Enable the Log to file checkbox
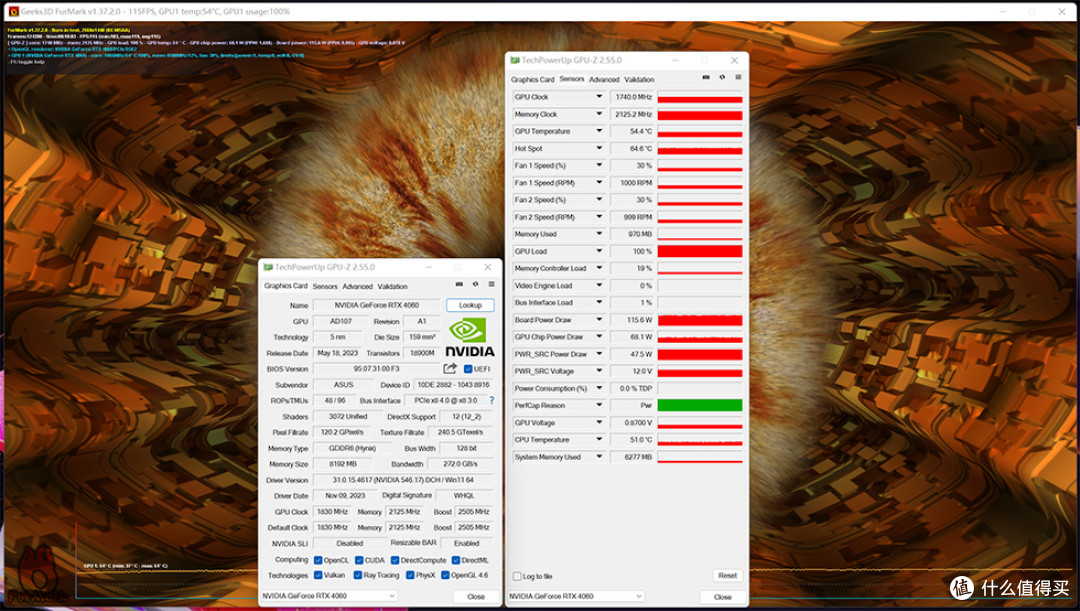The width and height of the screenshot is (1080, 611). (517, 576)
